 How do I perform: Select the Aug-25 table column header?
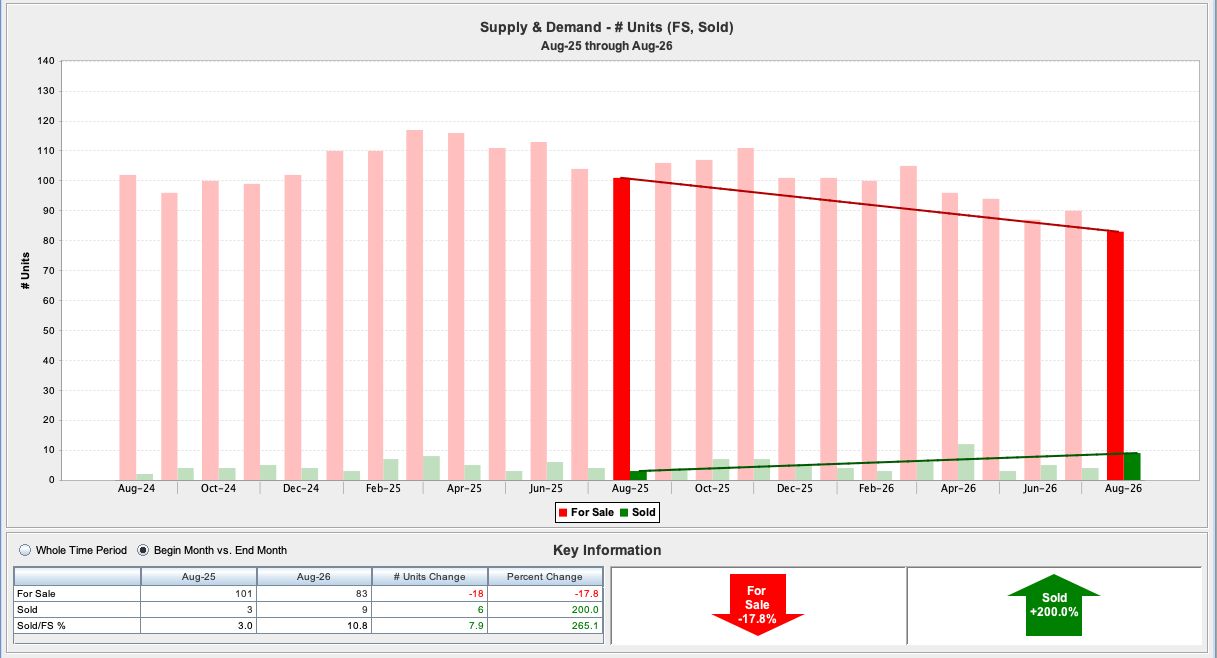[199, 577]
